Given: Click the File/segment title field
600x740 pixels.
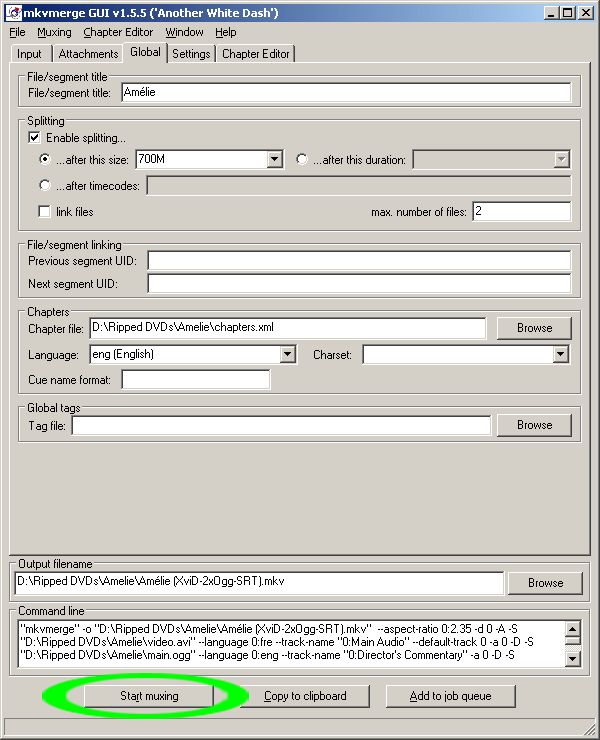Looking at the screenshot, I should coord(346,92).
